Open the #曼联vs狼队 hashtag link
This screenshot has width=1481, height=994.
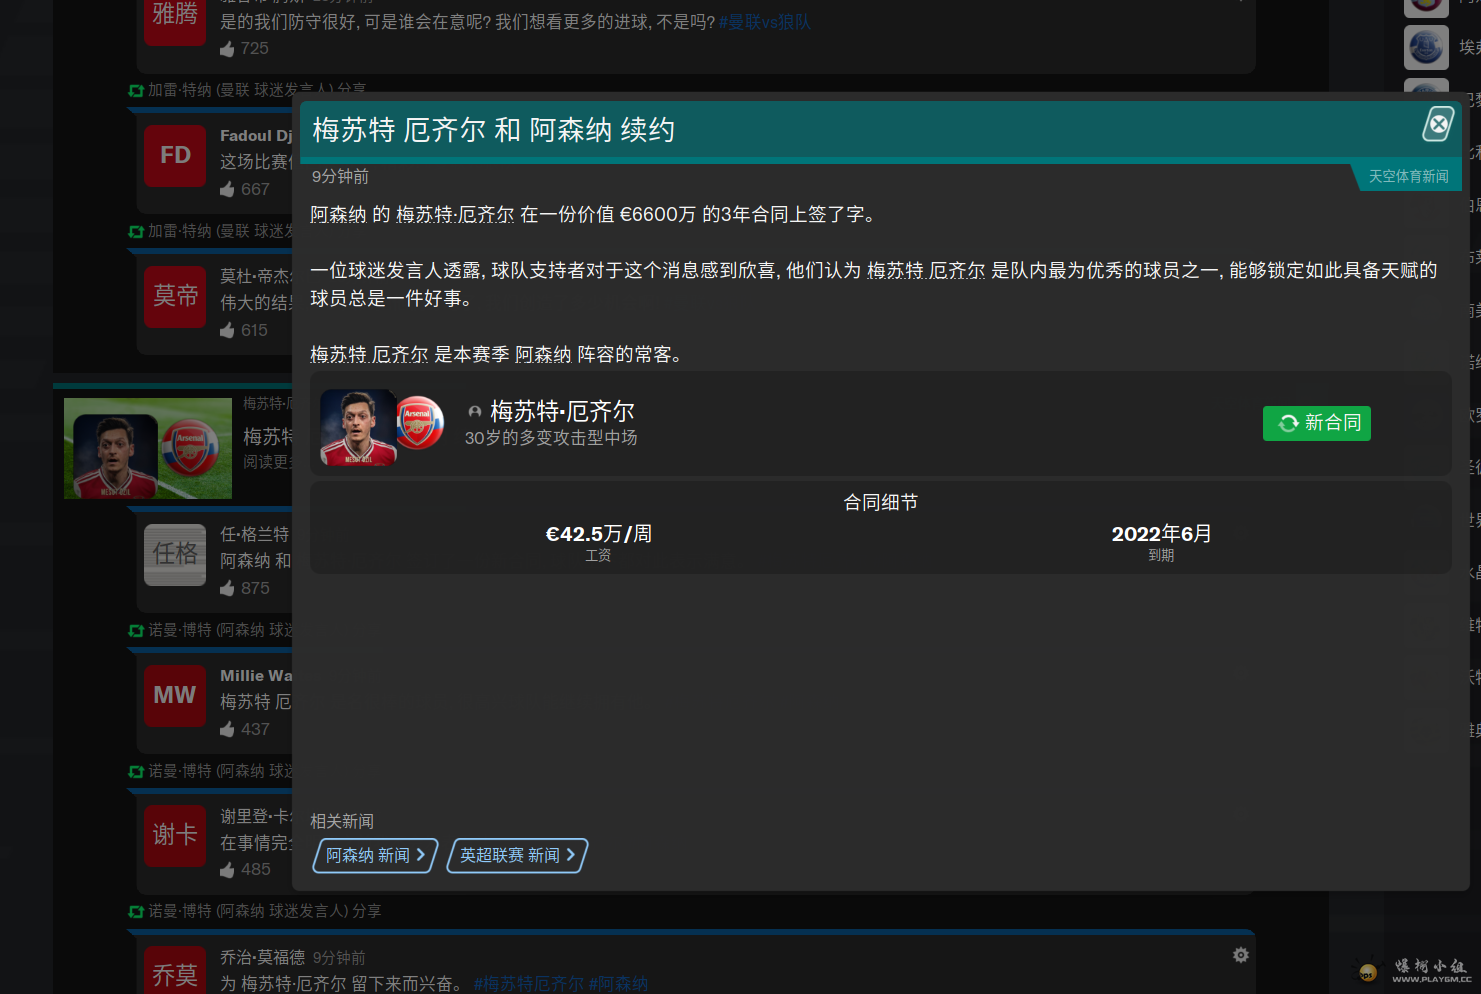765,22
